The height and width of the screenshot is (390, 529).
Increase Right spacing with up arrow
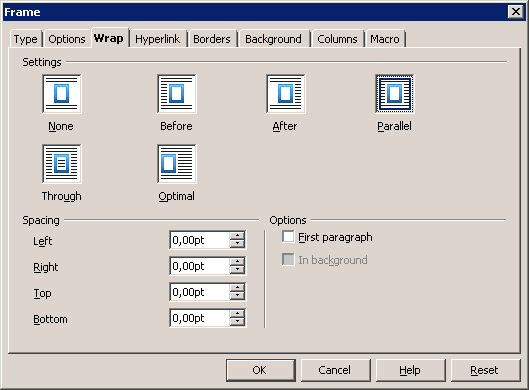[x=238, y=261]
